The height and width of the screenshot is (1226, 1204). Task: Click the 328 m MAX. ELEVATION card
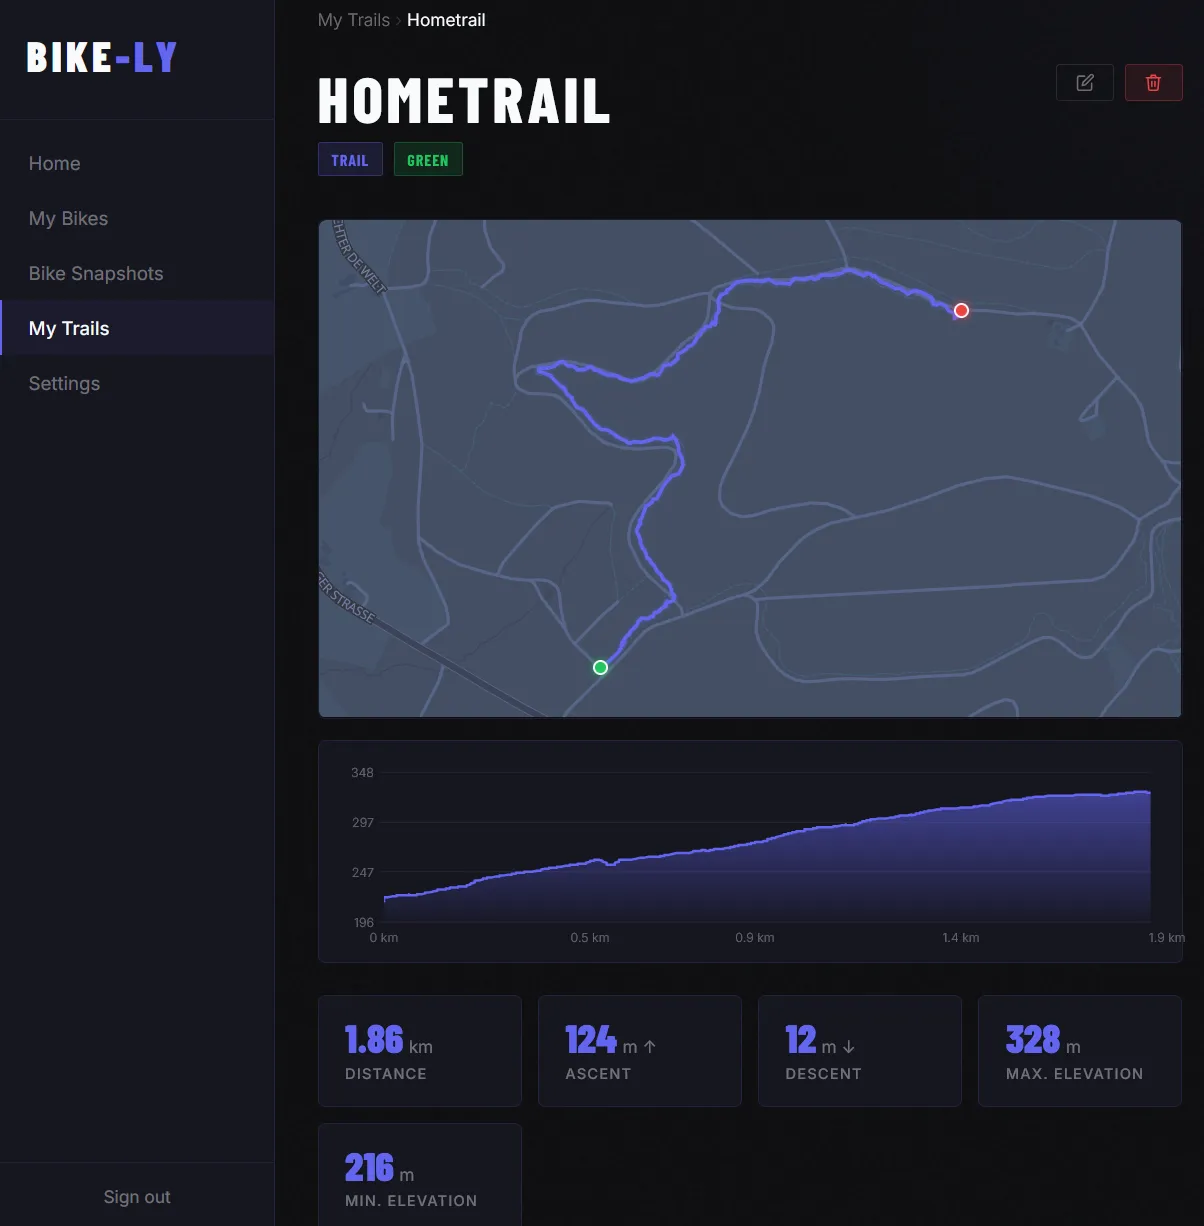coord(1079,1050)
